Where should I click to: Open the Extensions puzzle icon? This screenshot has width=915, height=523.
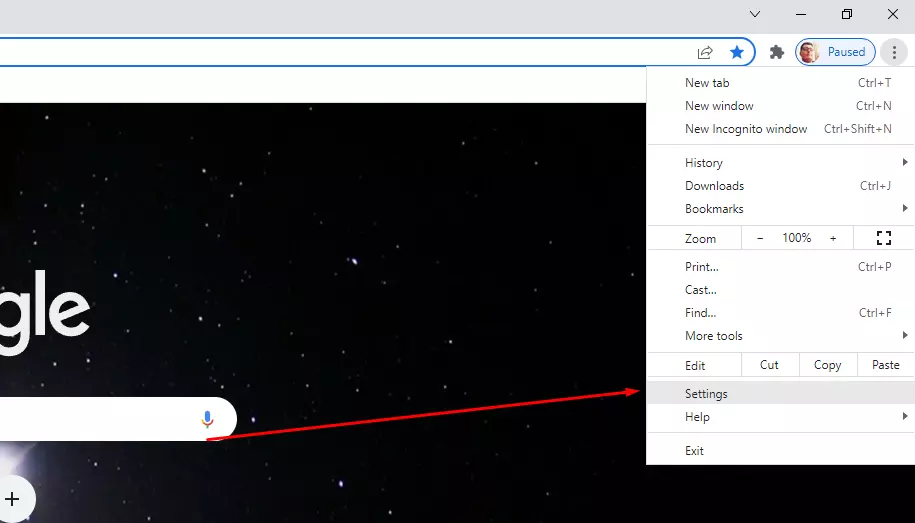coord(777,53)
